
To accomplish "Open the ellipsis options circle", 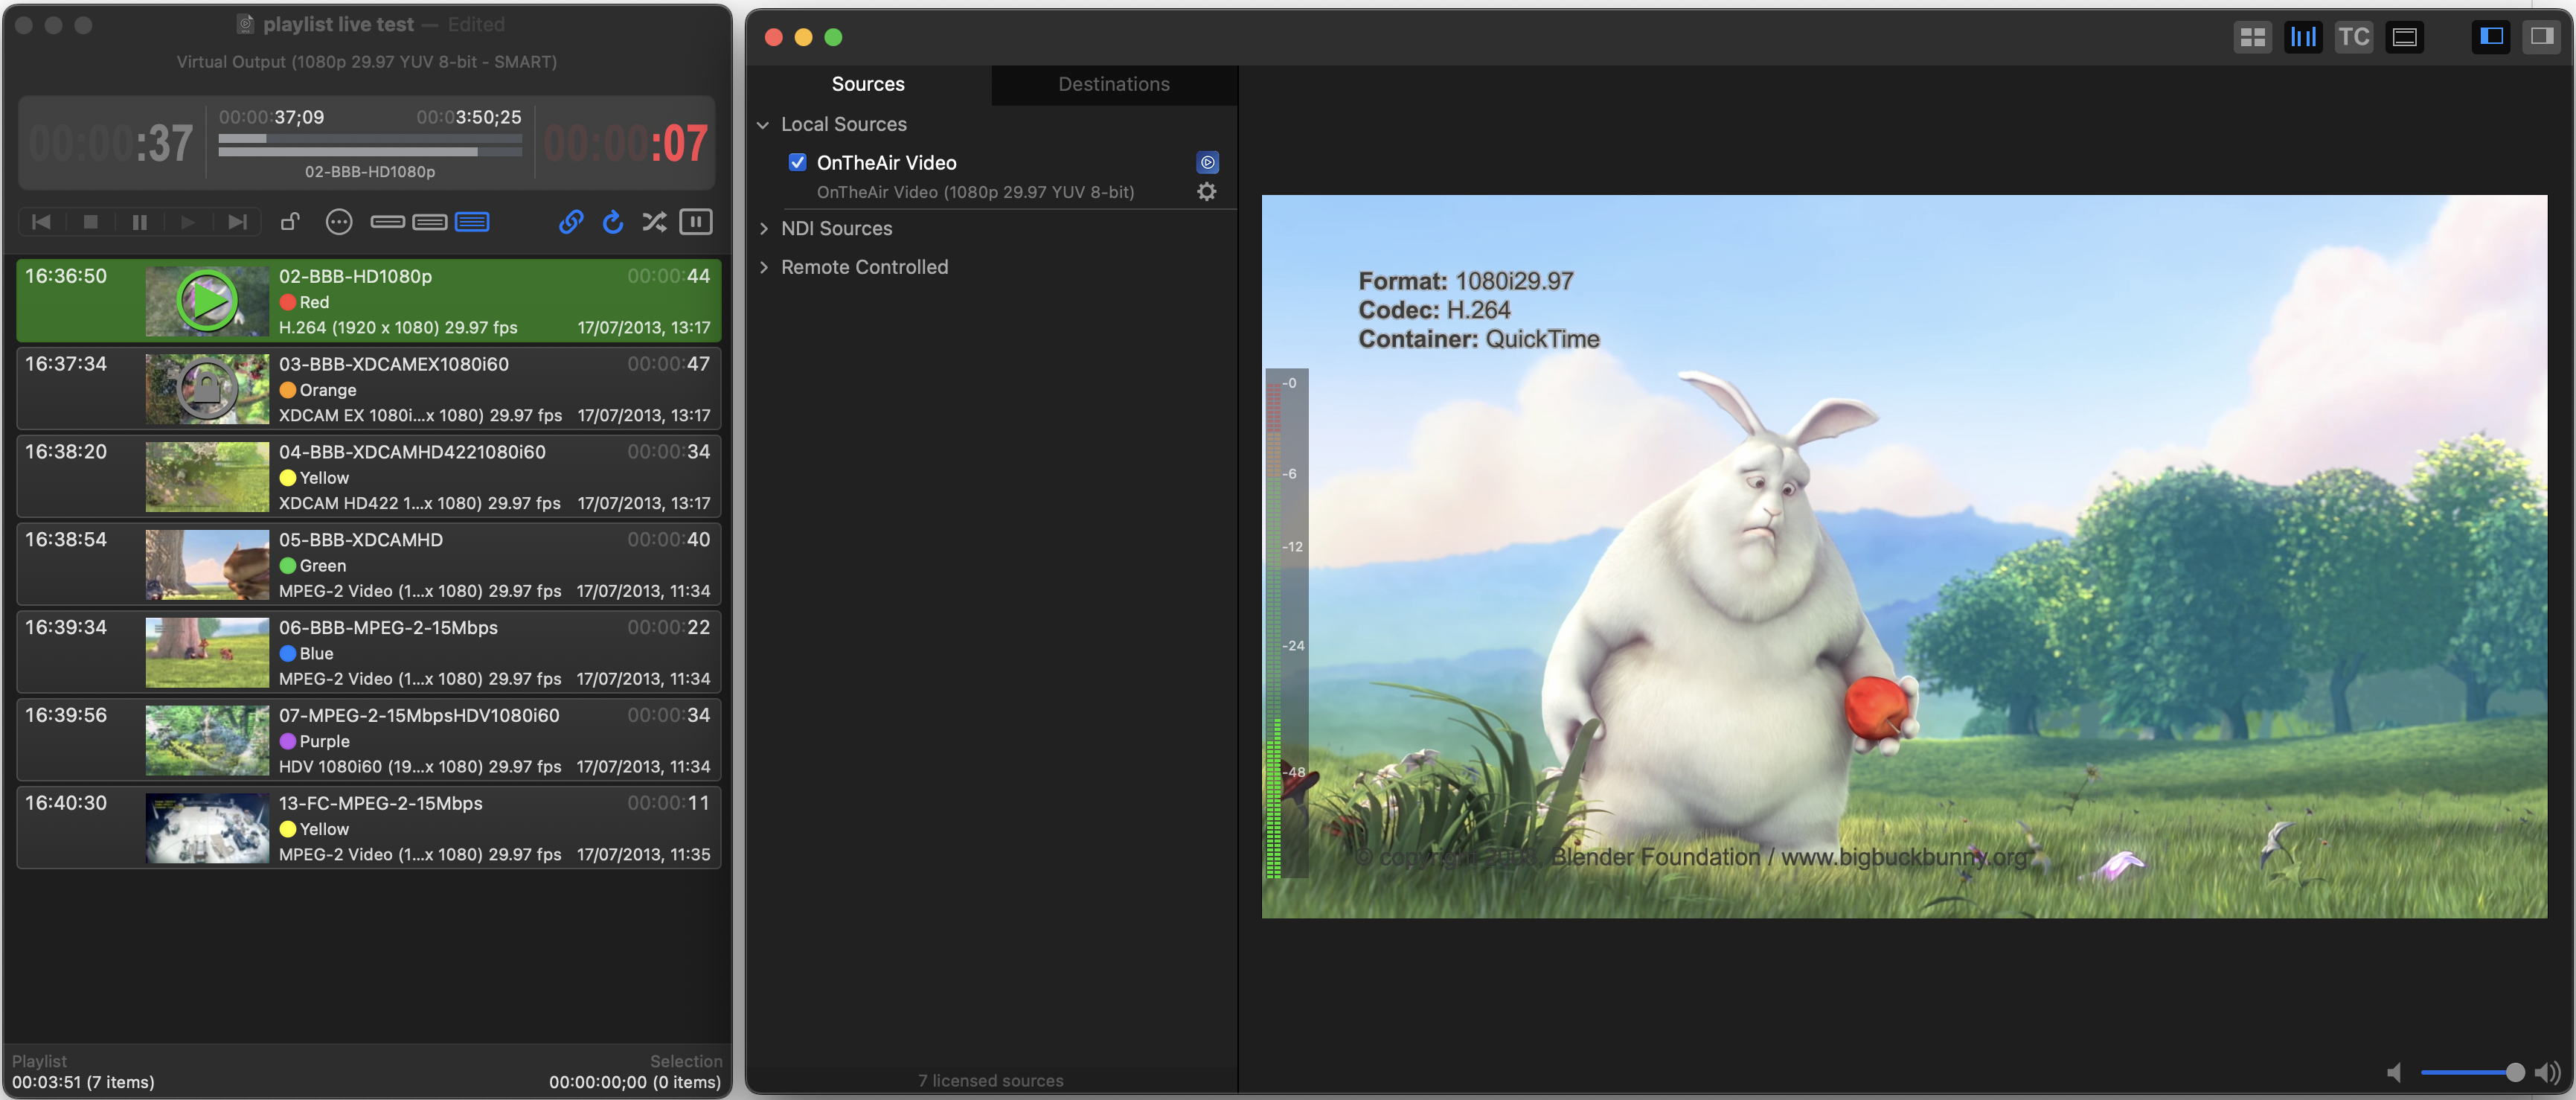I will pos(339,222).
